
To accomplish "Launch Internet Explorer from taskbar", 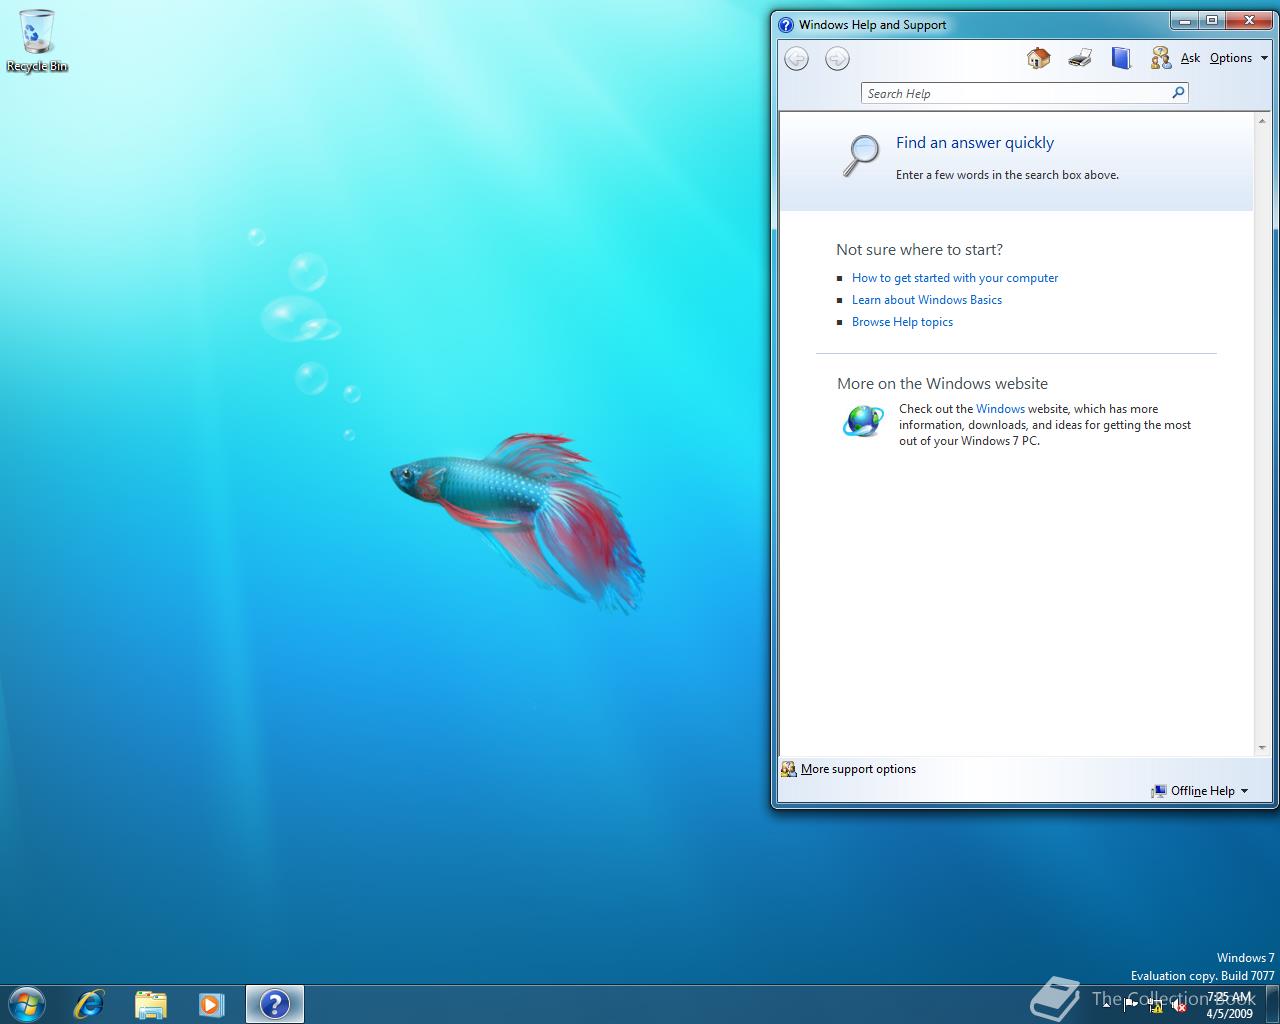I will coord(90,1004).
